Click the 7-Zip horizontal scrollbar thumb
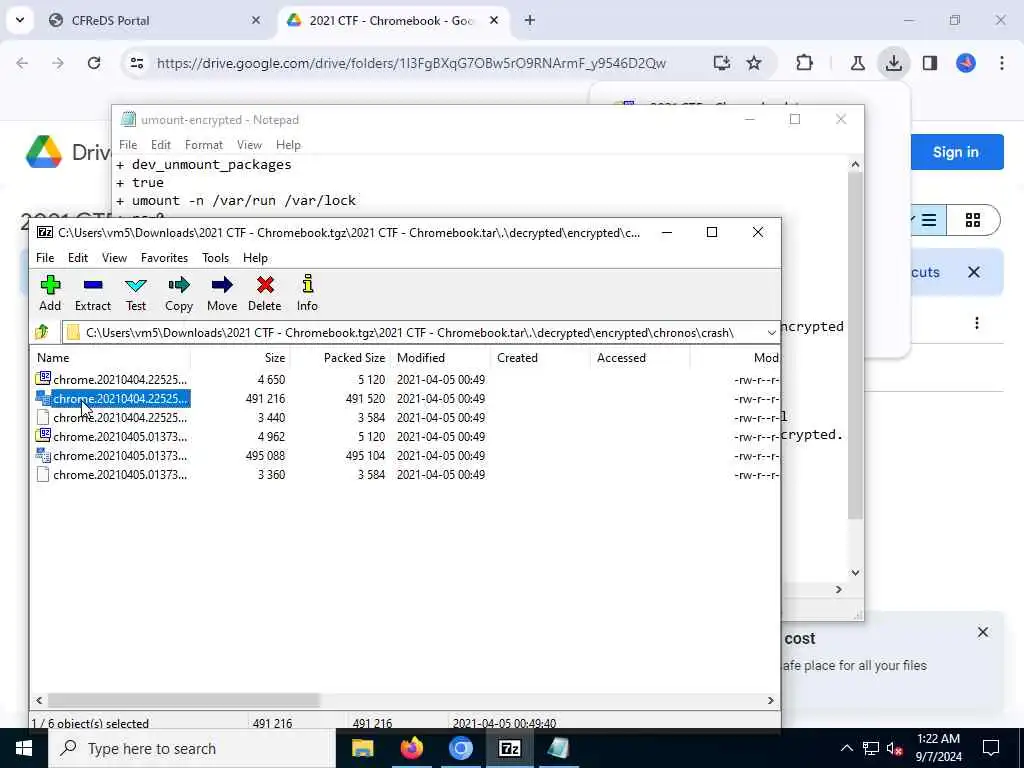 (184, 700)
